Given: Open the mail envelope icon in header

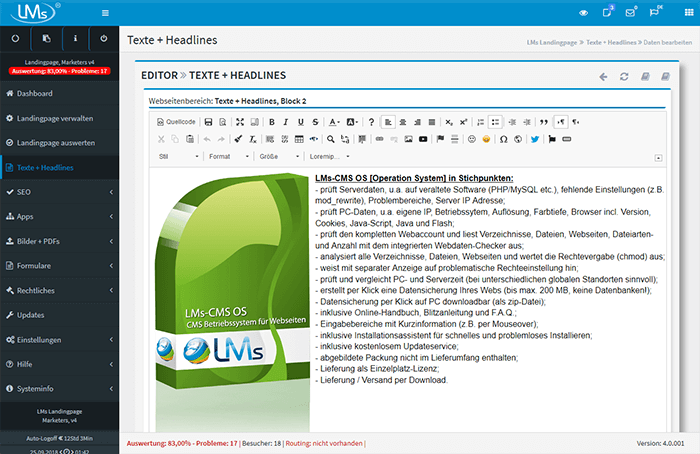Looking at the screenshot, I should tap(630, 12).
